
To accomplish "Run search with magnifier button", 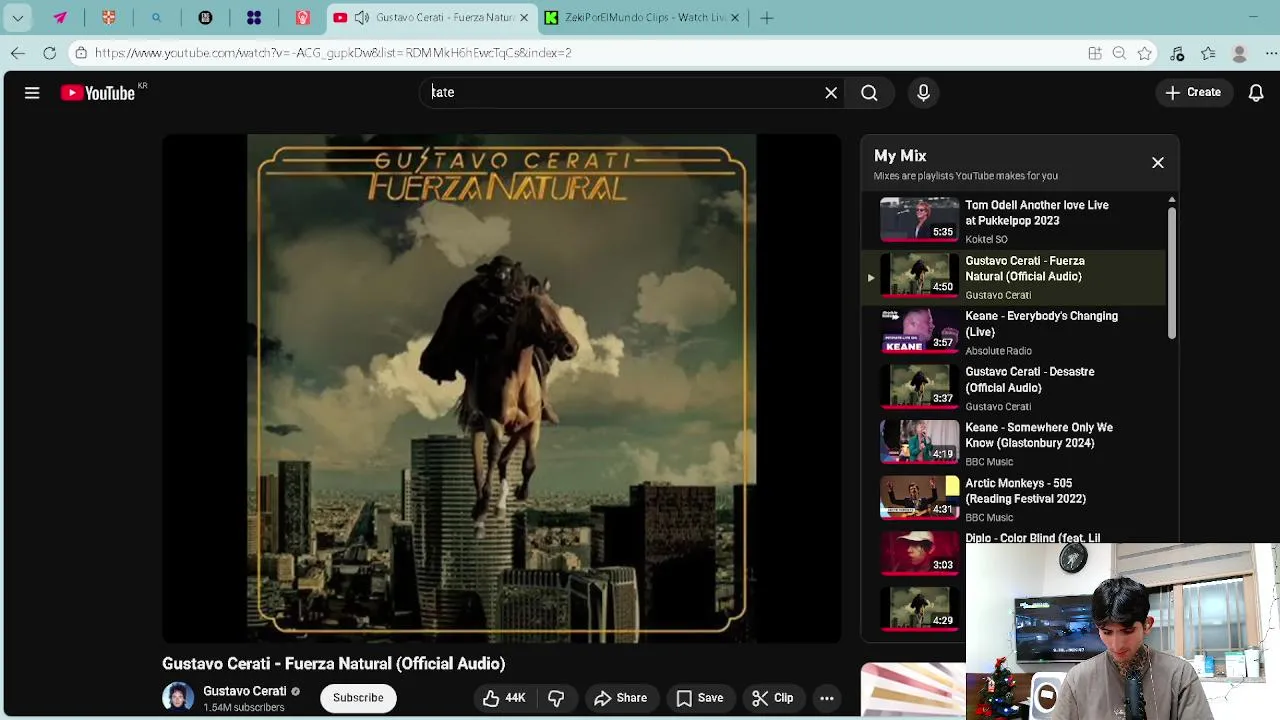I will coord(869,93).
